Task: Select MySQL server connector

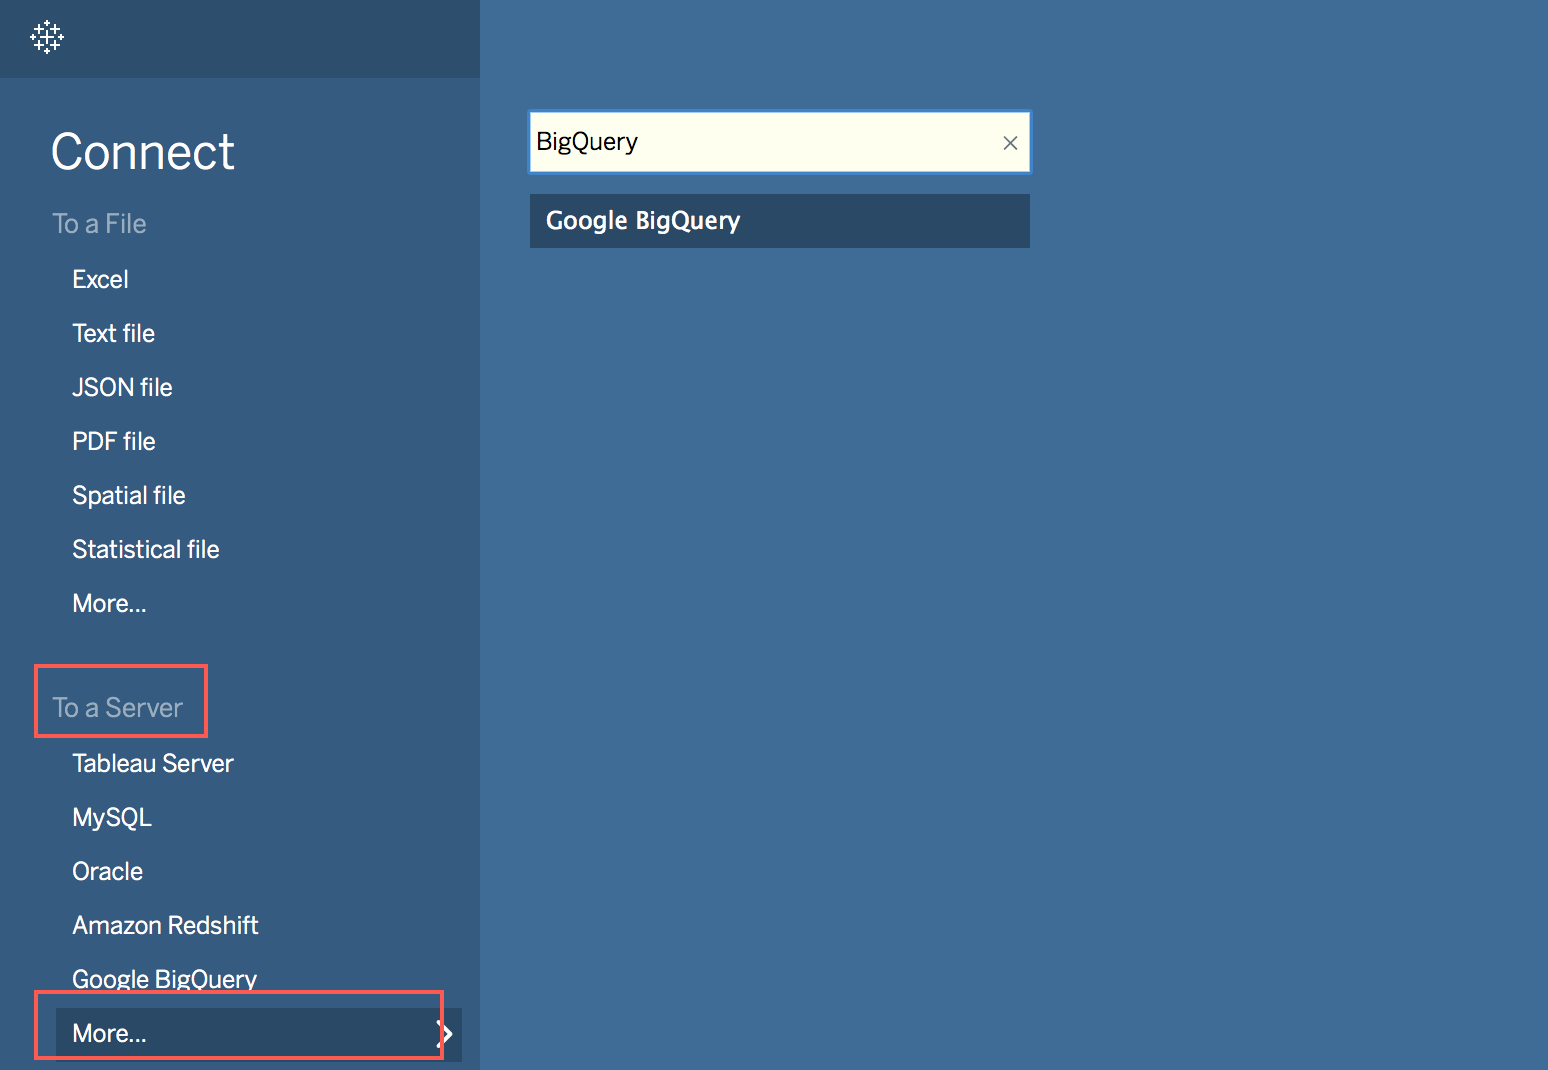Action: [111, 817]
